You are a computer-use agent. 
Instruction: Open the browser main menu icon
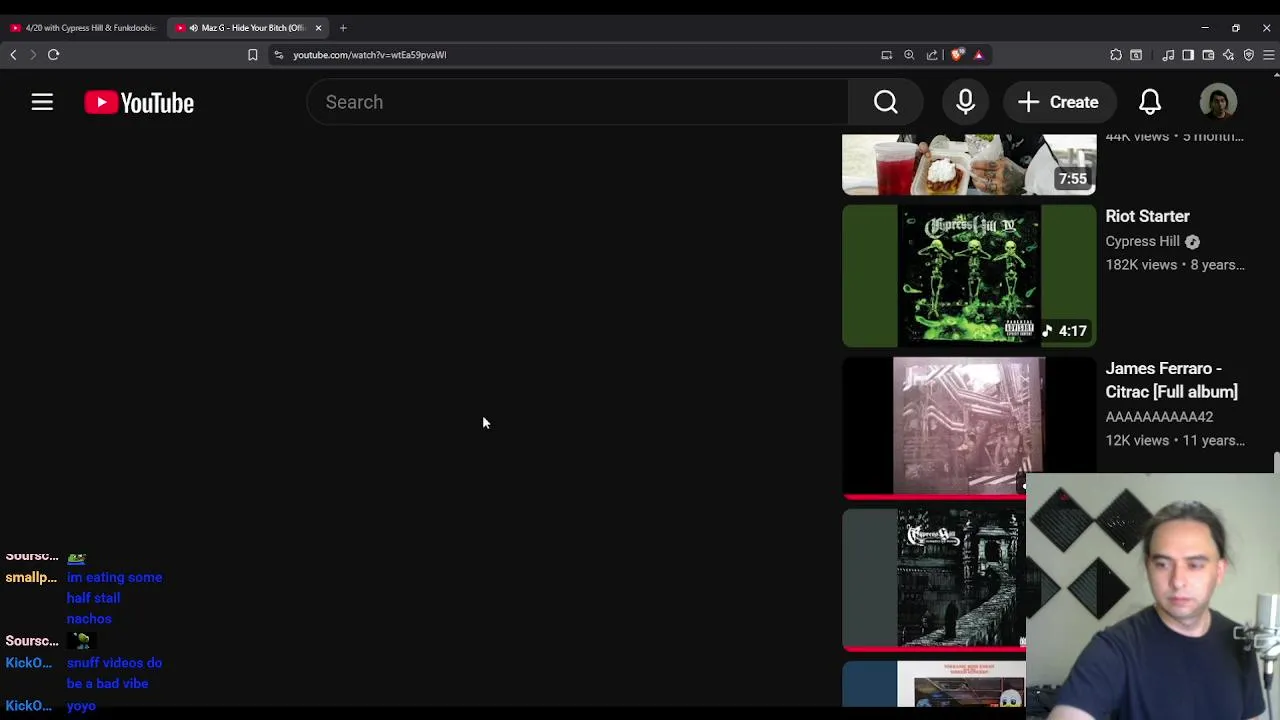coord(1268,55)
